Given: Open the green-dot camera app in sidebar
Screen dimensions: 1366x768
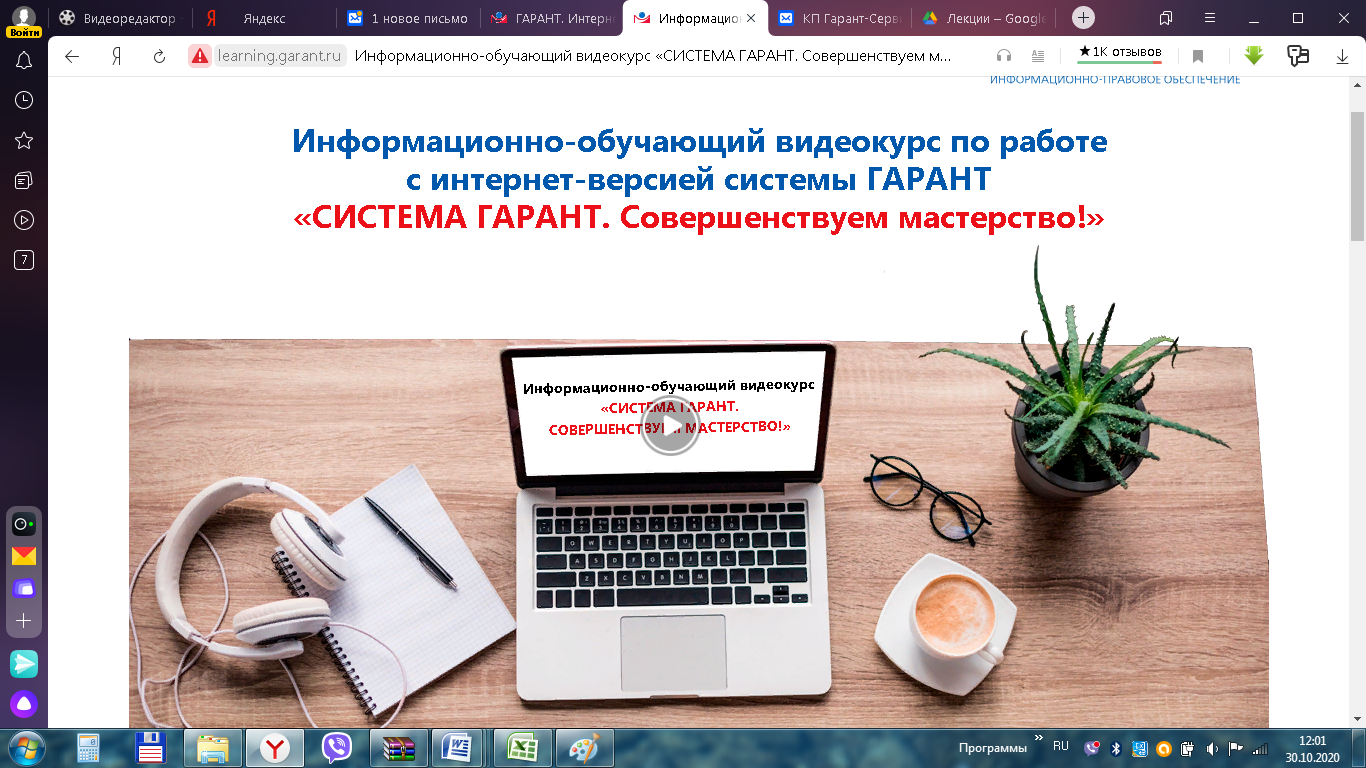Looking at the screenshot, I should [x=24, y=524].
